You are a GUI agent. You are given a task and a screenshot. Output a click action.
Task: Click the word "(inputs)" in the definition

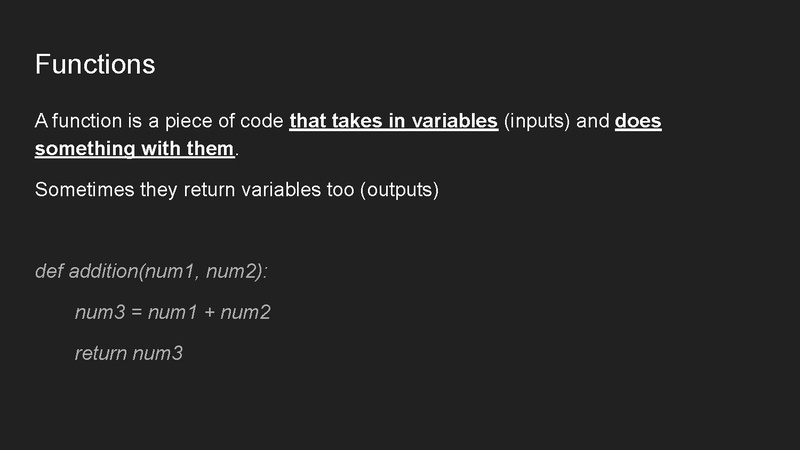pos(538,122)
